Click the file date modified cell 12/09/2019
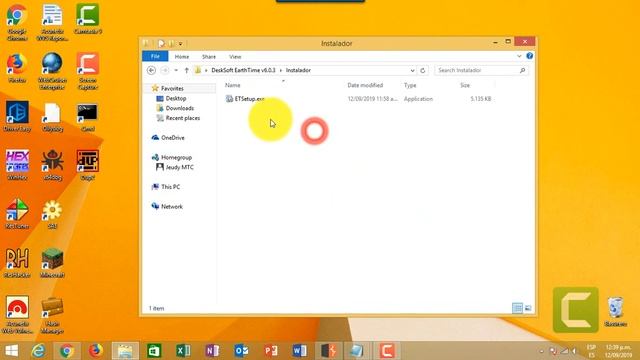This screenshot has height=360, width=640. (372, 99)
